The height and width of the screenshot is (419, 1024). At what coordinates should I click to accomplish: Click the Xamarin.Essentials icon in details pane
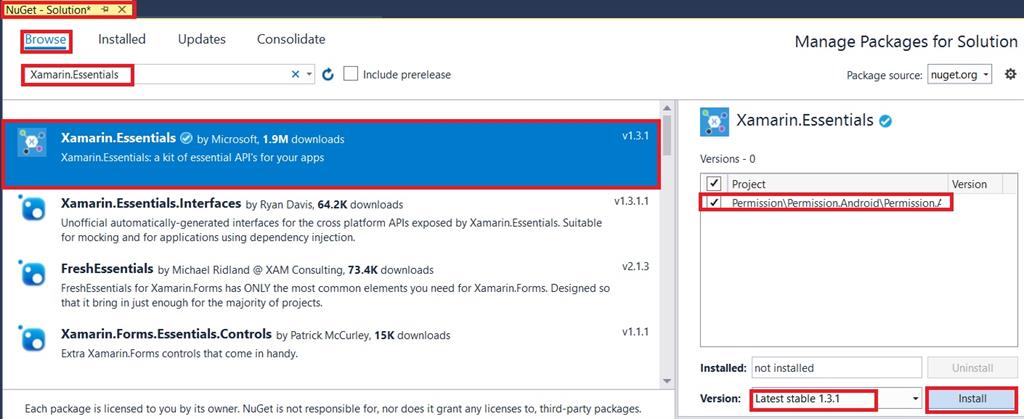(x=714, y=122)
